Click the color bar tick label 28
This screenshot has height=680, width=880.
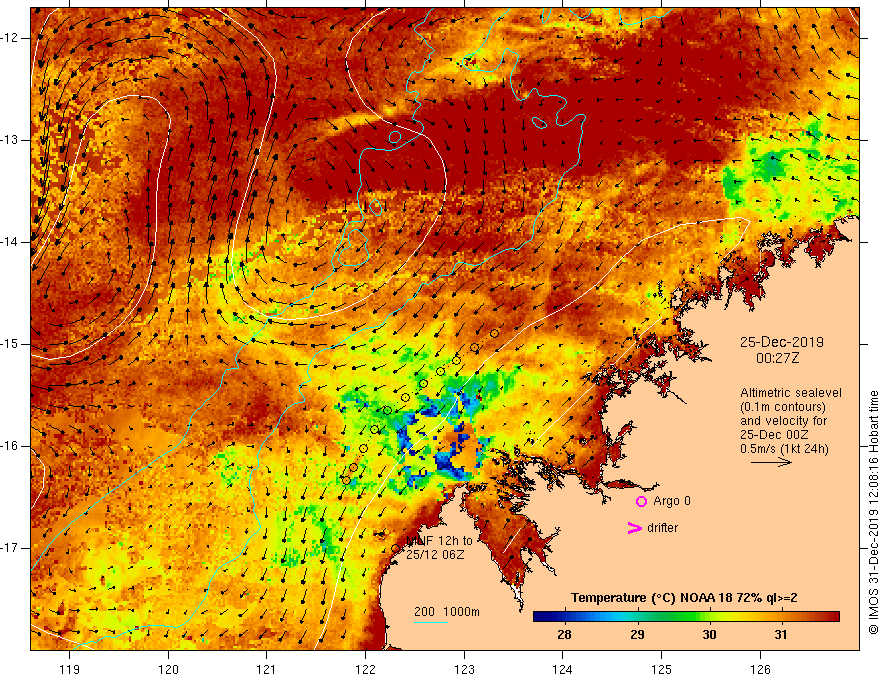pos(565,635)
